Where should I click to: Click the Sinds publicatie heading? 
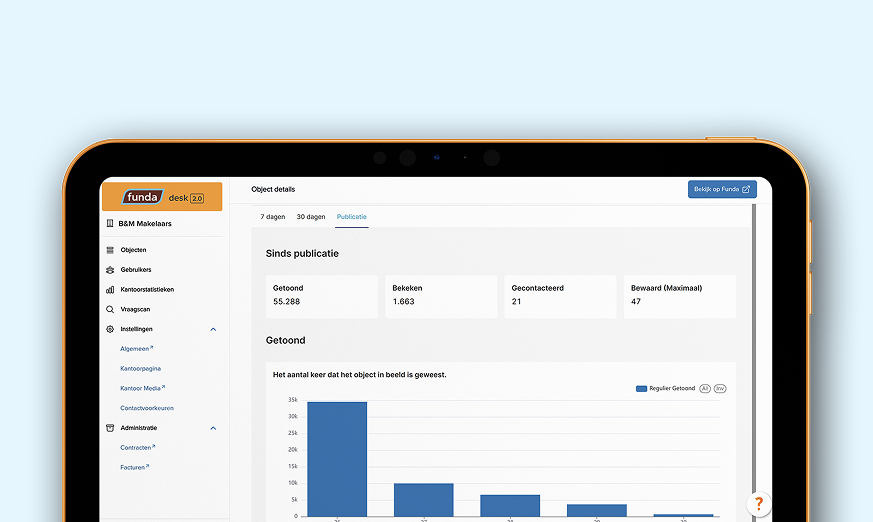tap(302, 253)
